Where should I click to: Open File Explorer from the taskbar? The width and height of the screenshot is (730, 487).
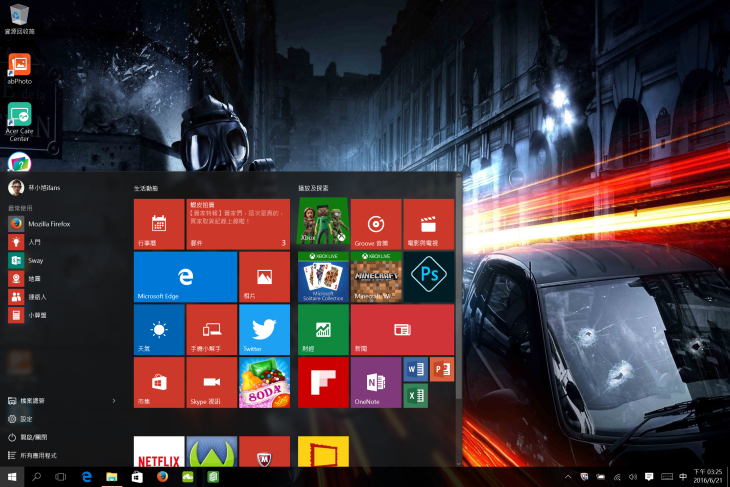click(112, 477)
